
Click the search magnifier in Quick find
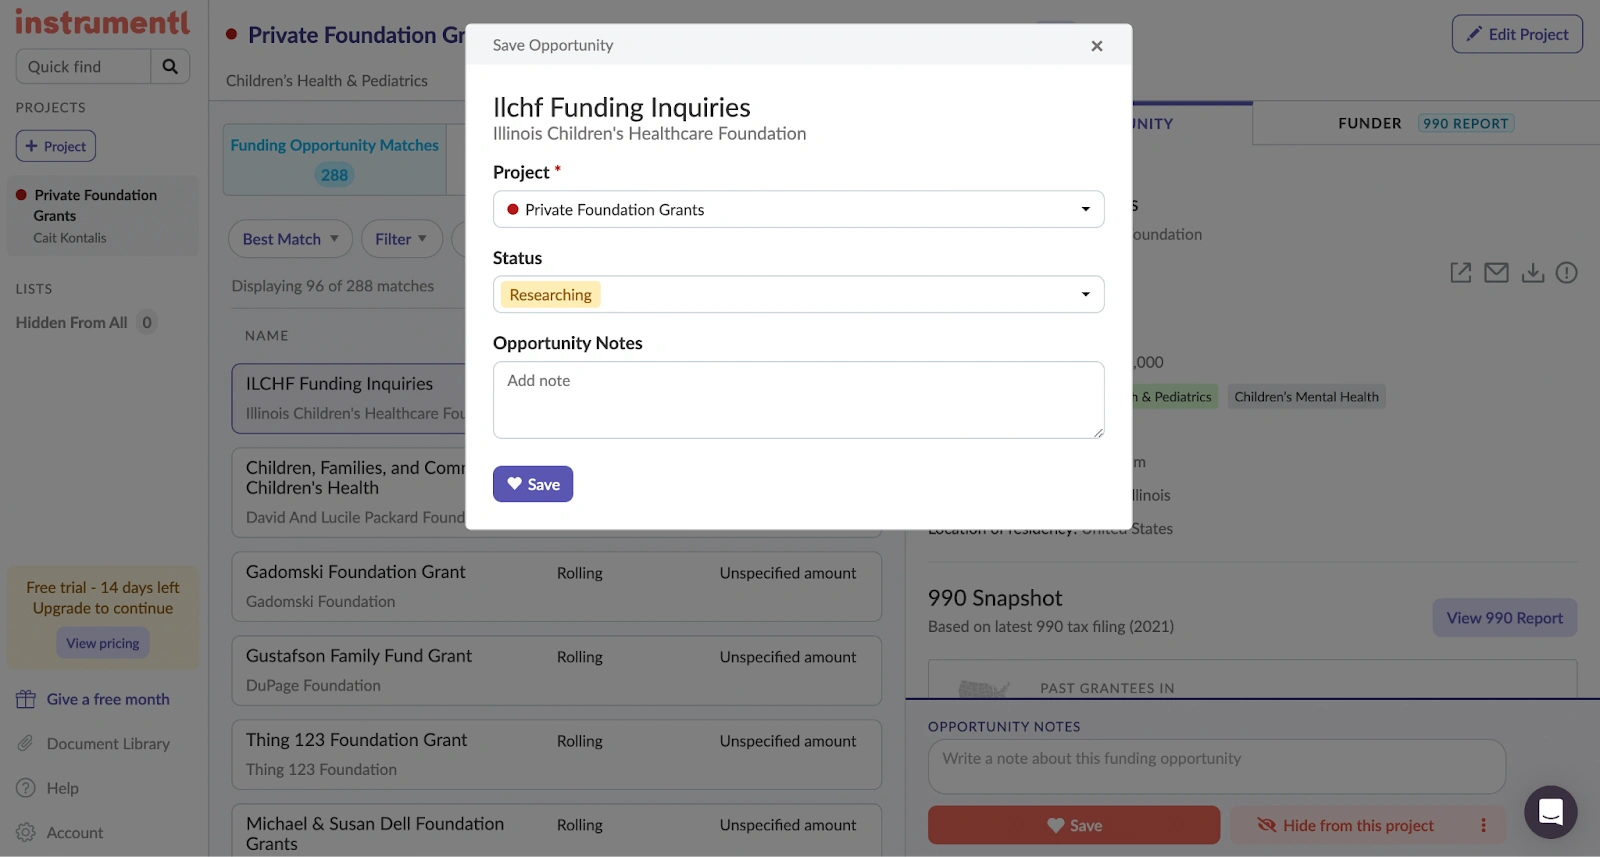point(170,66)
